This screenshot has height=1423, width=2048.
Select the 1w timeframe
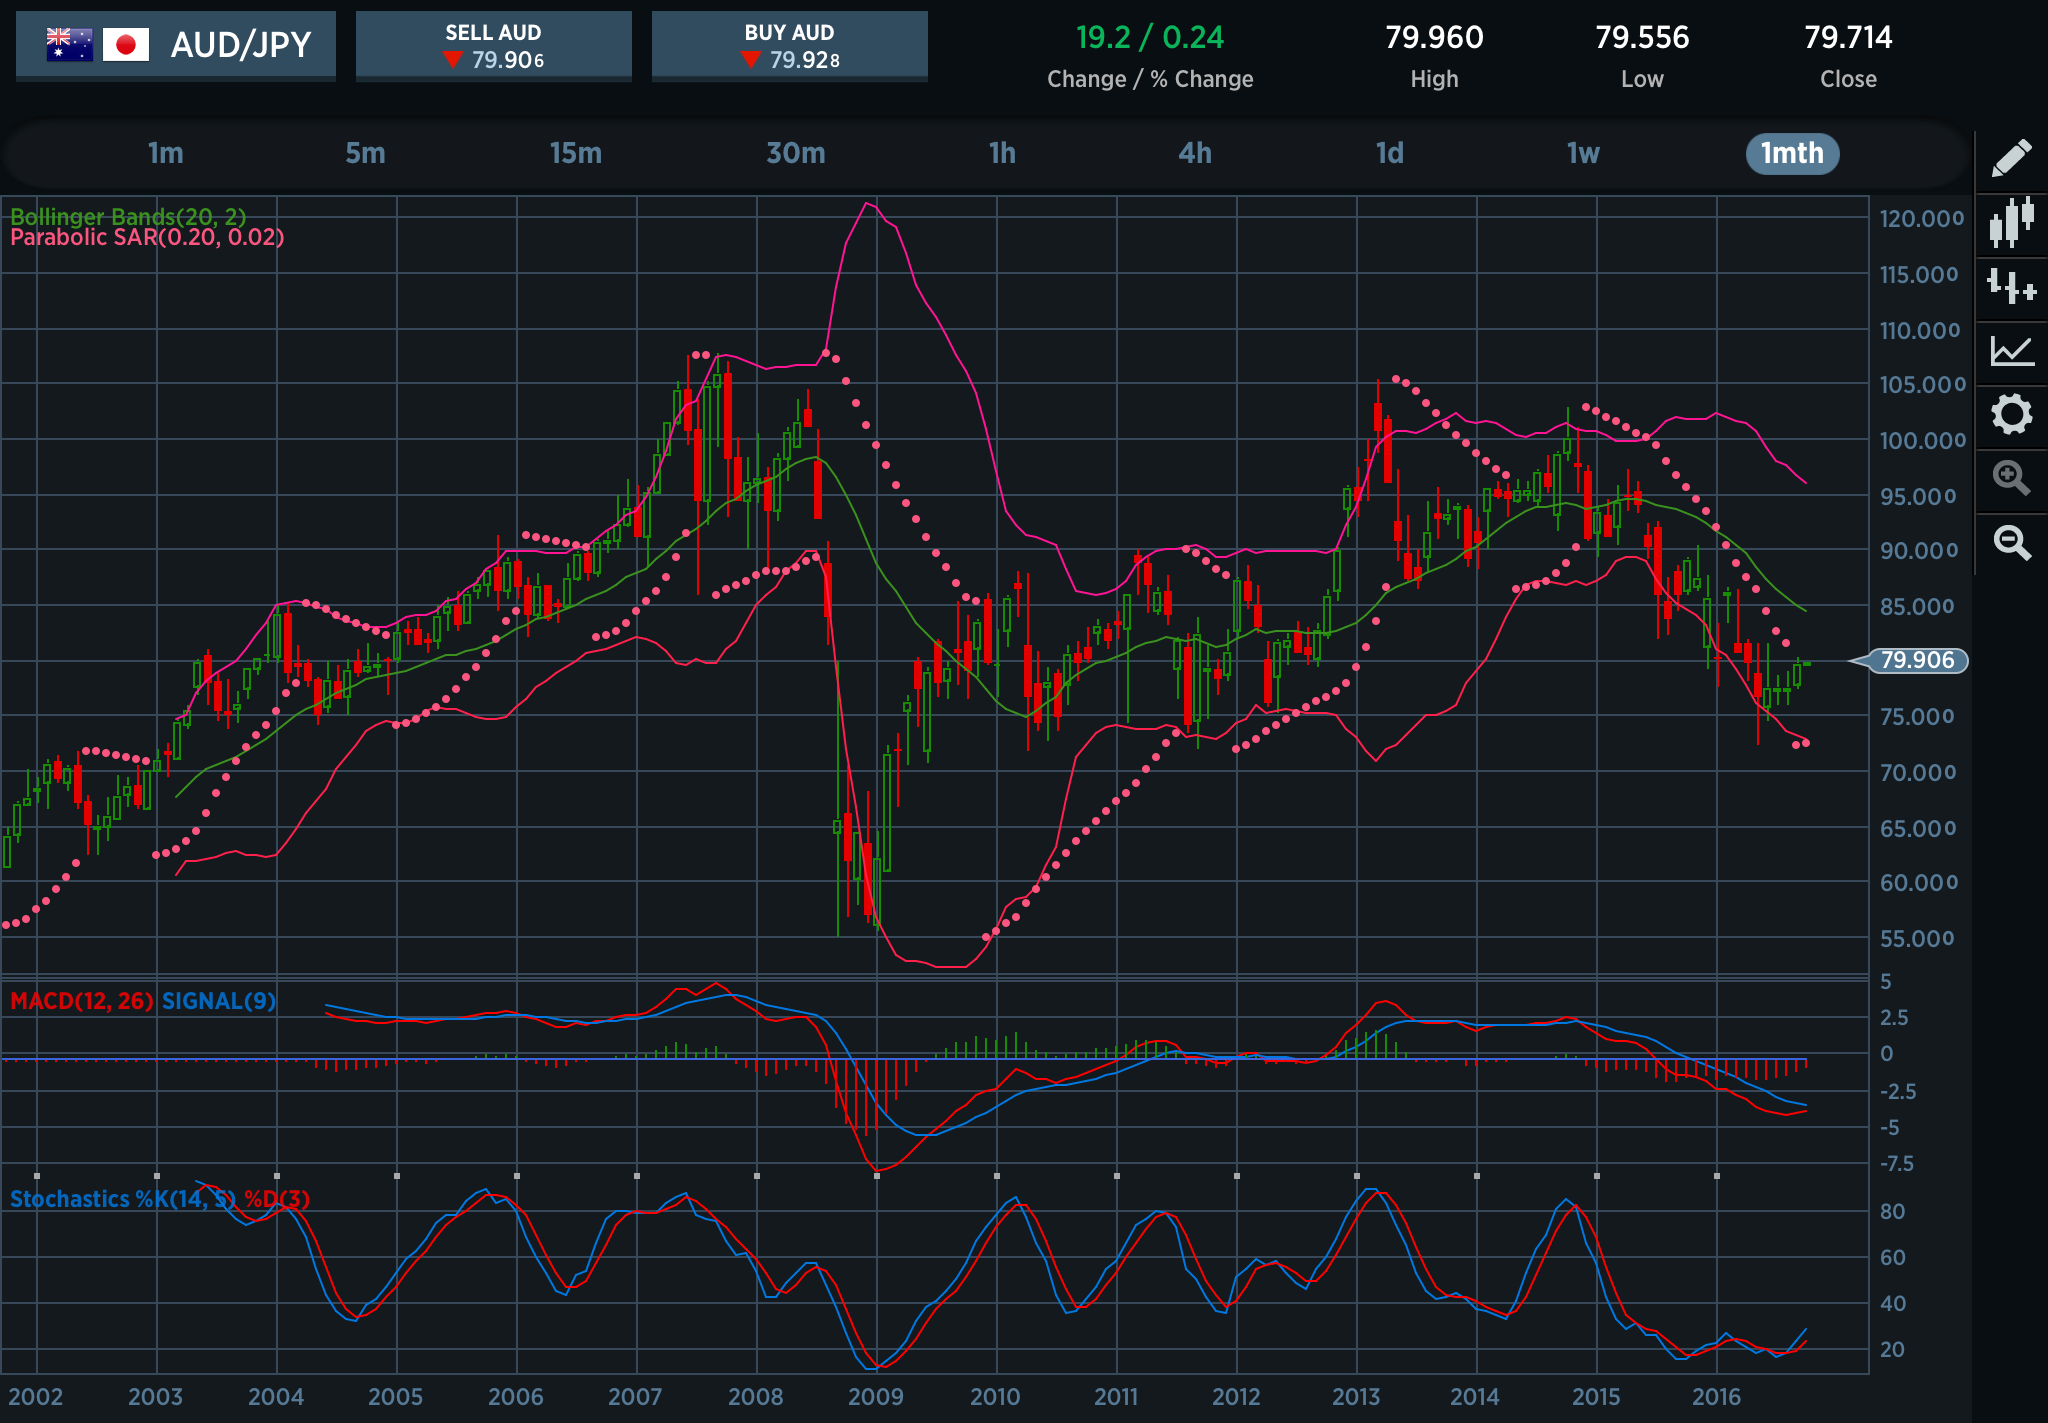click(1583, 153)
